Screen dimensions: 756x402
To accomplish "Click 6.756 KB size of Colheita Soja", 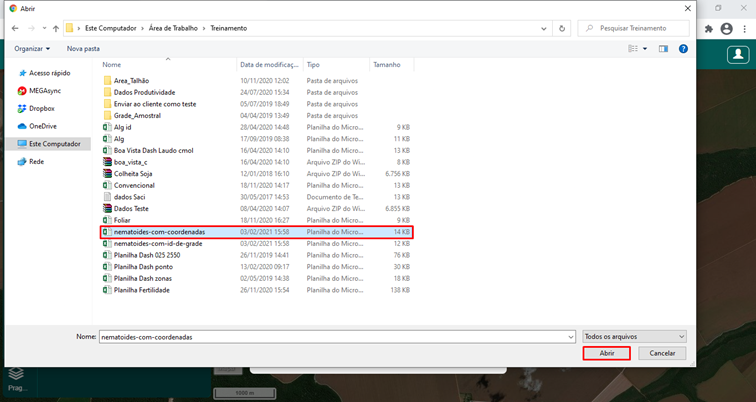I will click(x=398, y=174).
